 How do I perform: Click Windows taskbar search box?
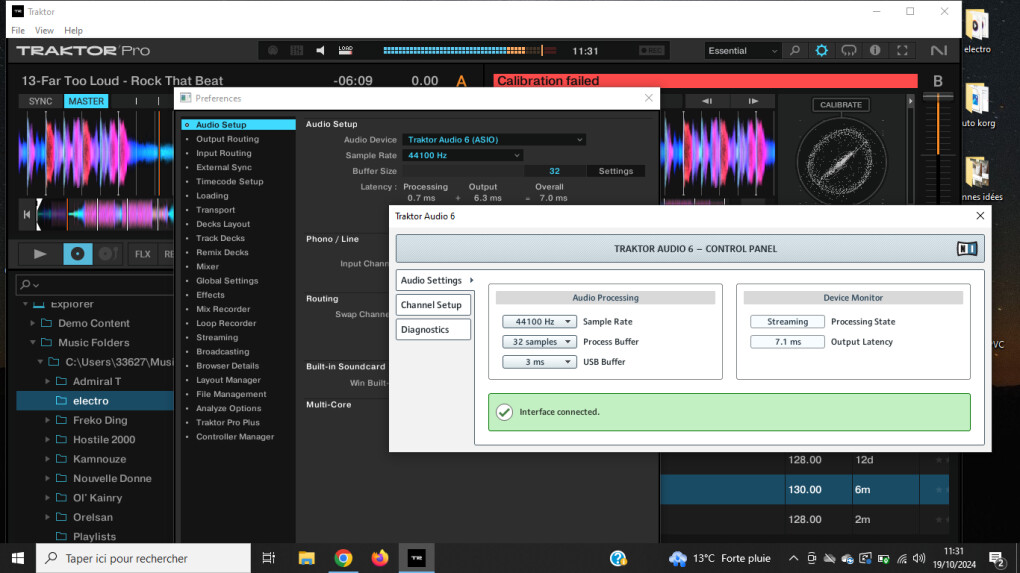(x=143, y=558)
